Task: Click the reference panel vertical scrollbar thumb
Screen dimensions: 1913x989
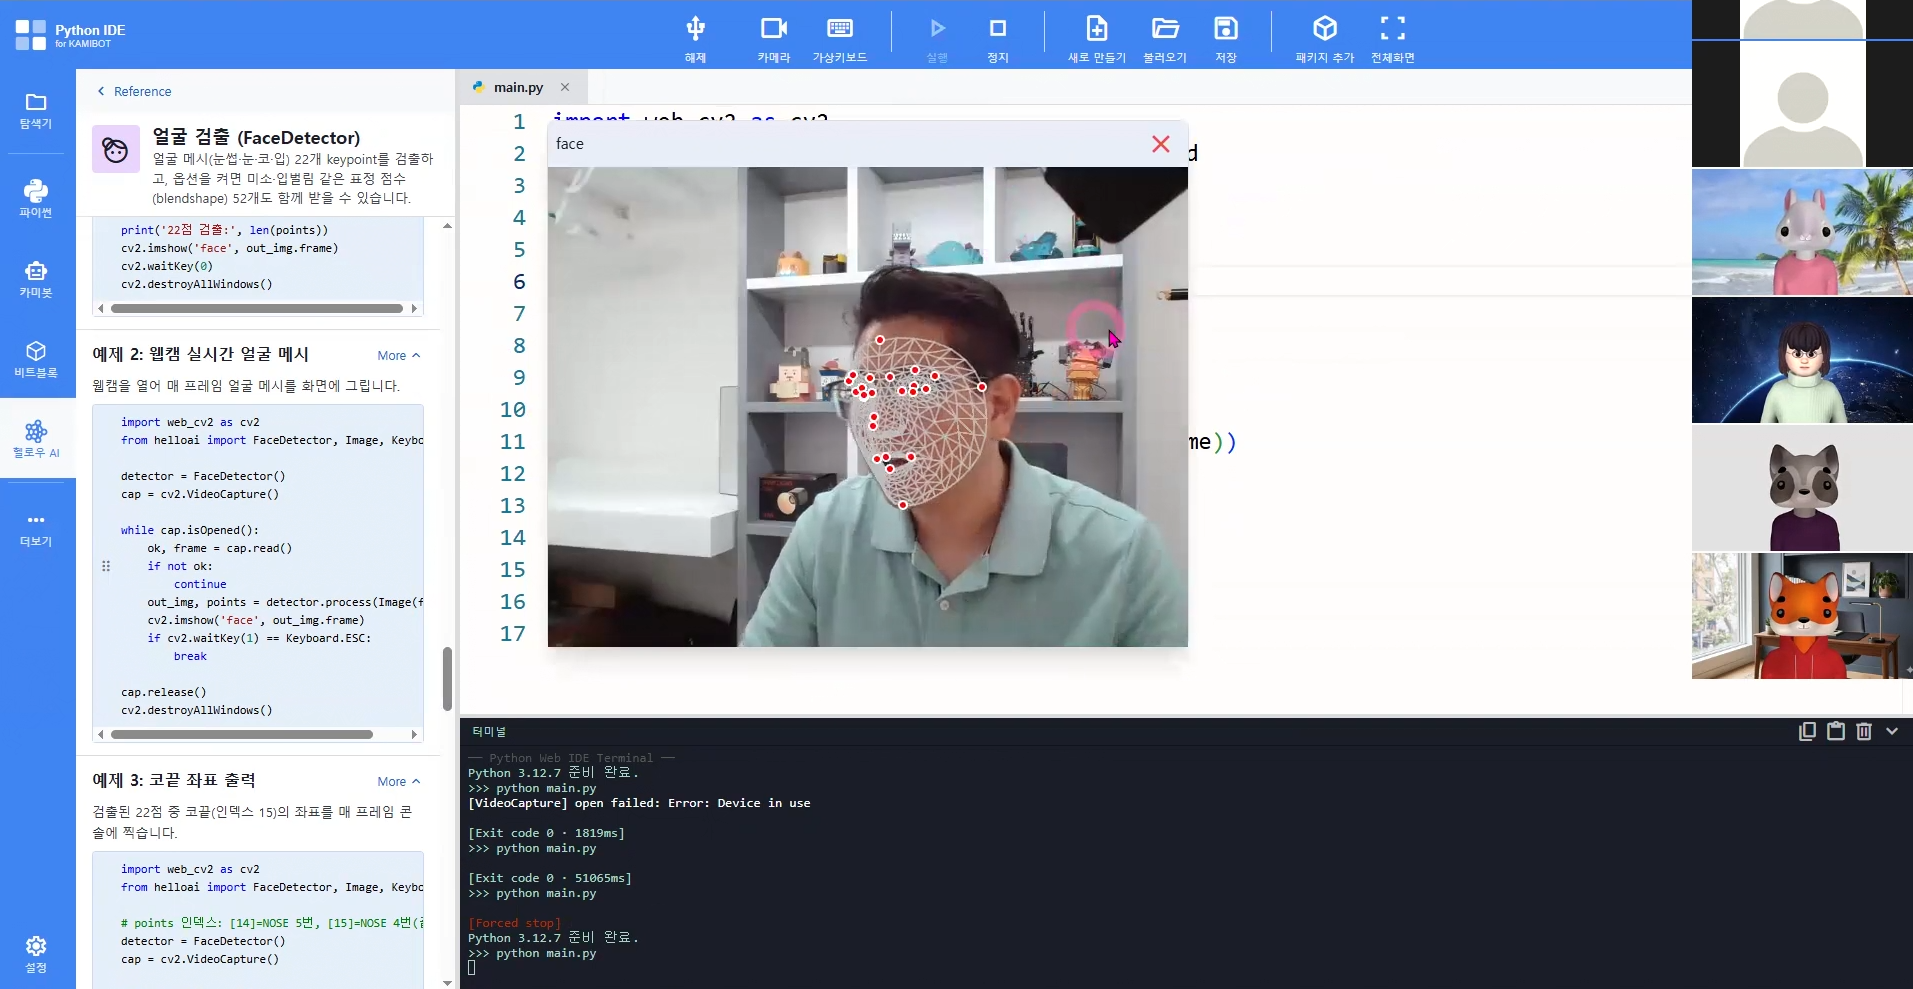Action: [447, 679]
